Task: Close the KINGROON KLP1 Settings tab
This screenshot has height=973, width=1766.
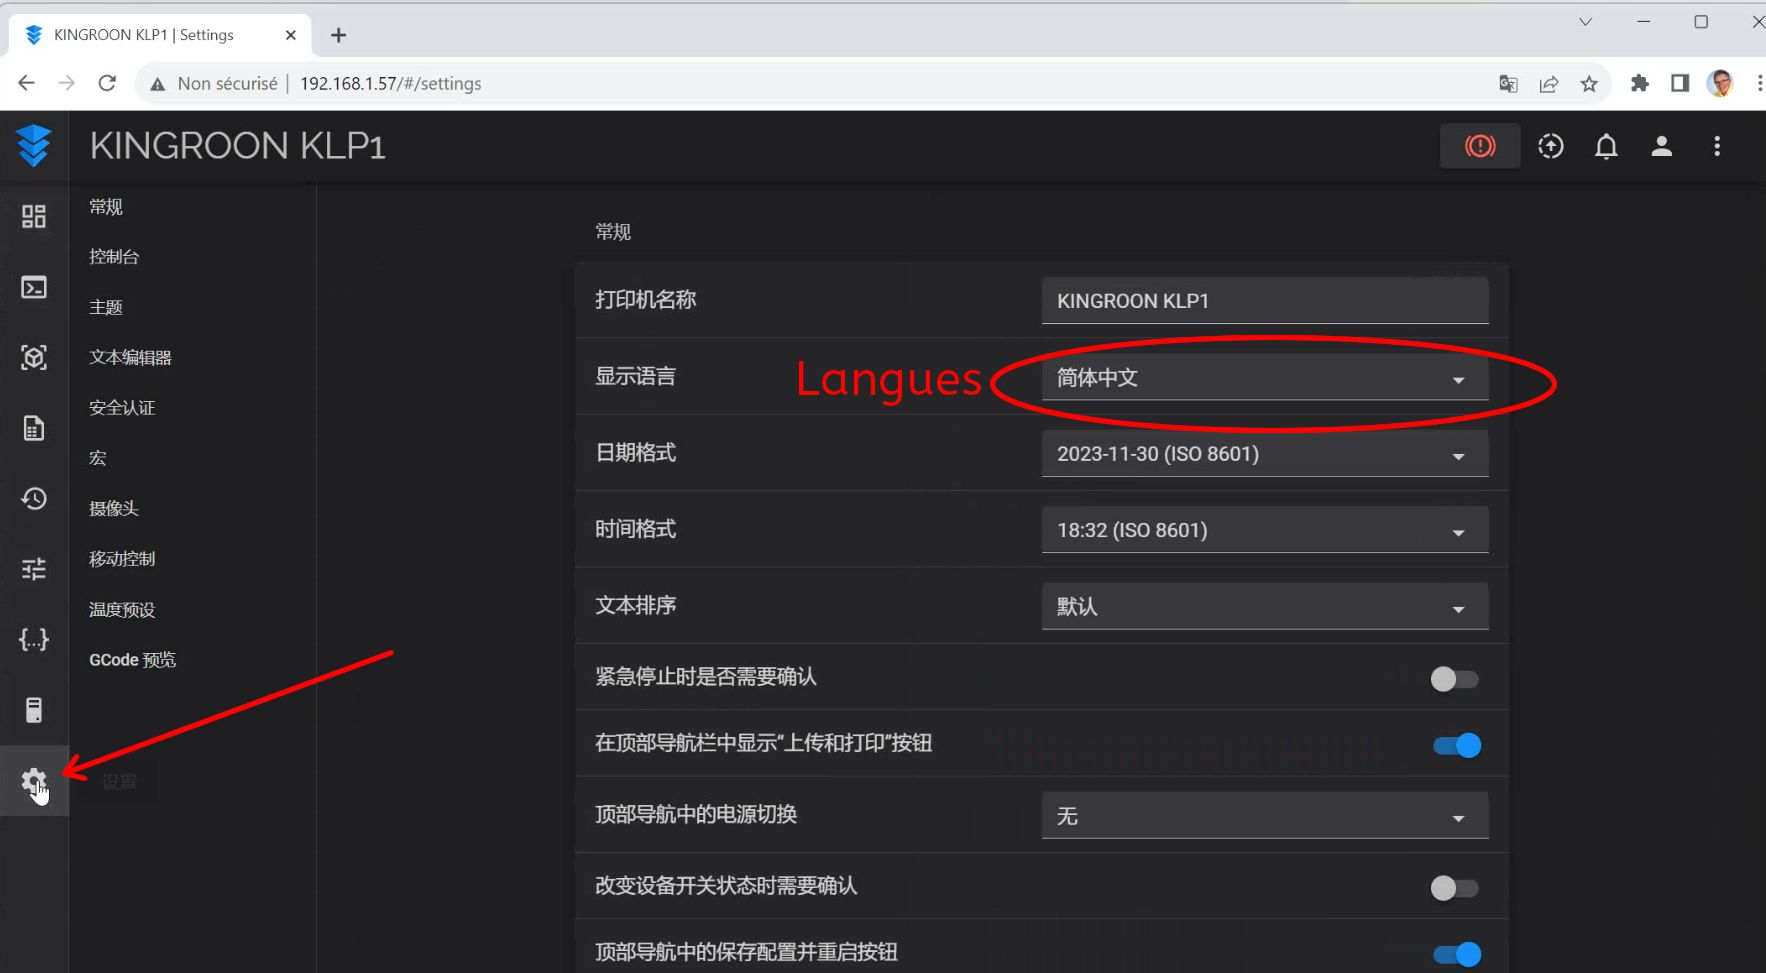Action: (x=291, y=35)
